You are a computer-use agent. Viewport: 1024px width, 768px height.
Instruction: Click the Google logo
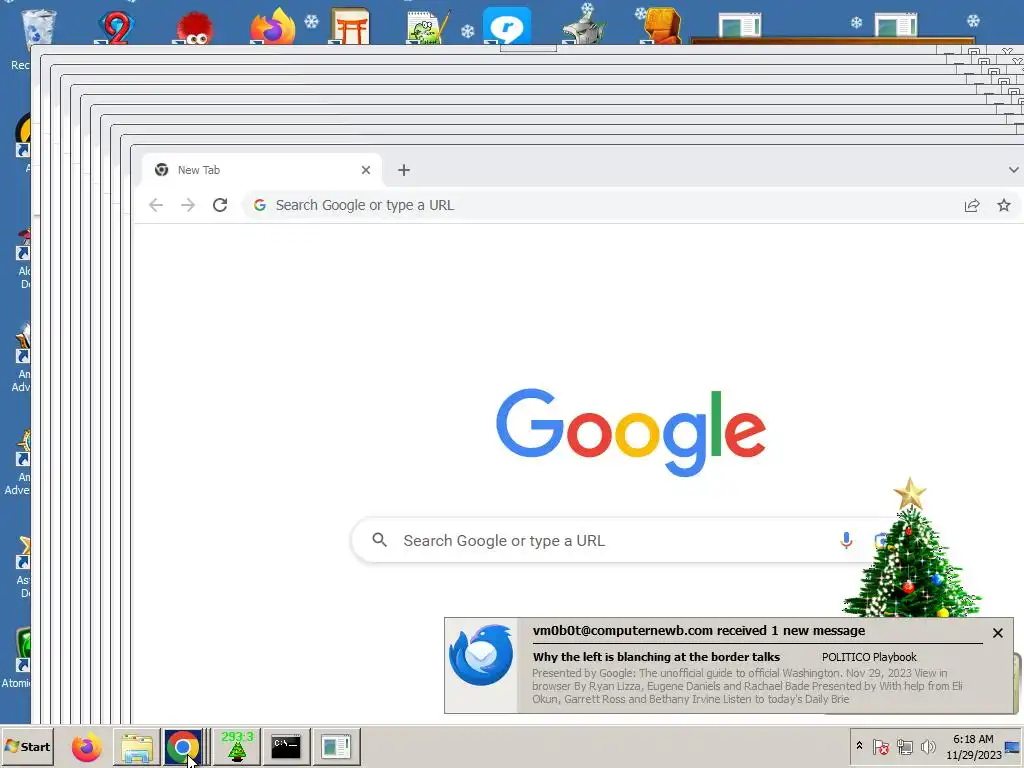coord(631,432)
